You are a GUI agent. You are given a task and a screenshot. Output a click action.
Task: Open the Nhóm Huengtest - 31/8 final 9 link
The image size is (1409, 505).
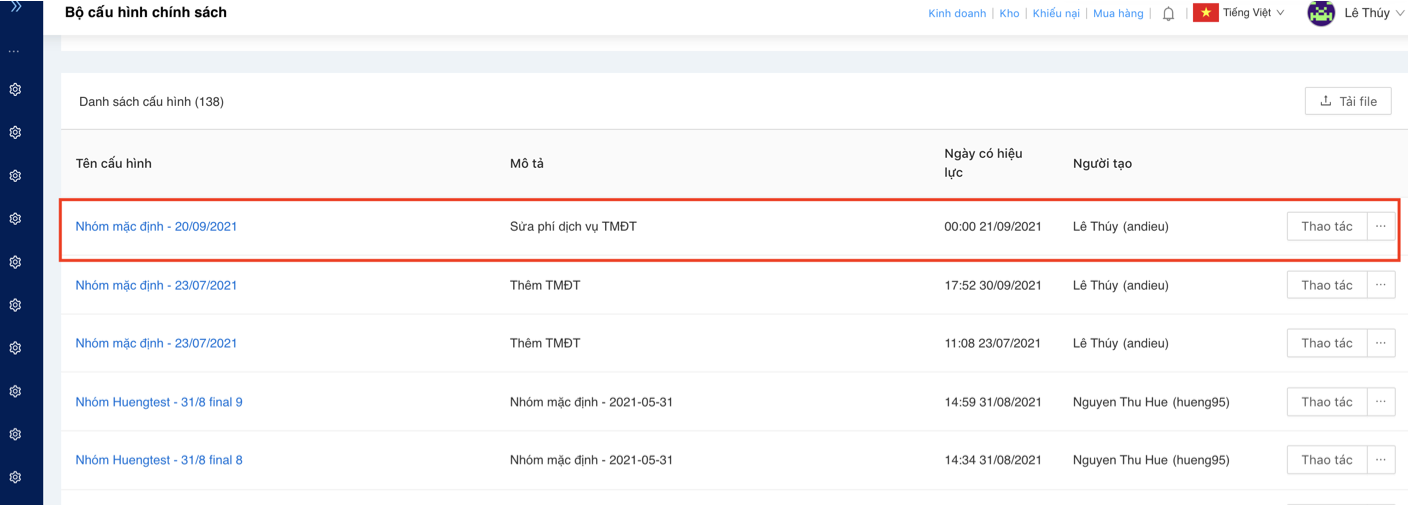pyautogui.click(x=159, y=402)
